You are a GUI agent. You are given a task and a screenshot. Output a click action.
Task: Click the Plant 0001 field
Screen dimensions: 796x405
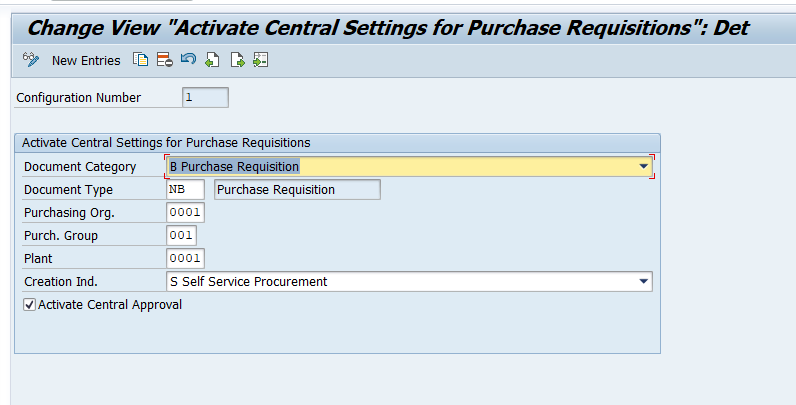pyautogui.click(x=185, y=258)
